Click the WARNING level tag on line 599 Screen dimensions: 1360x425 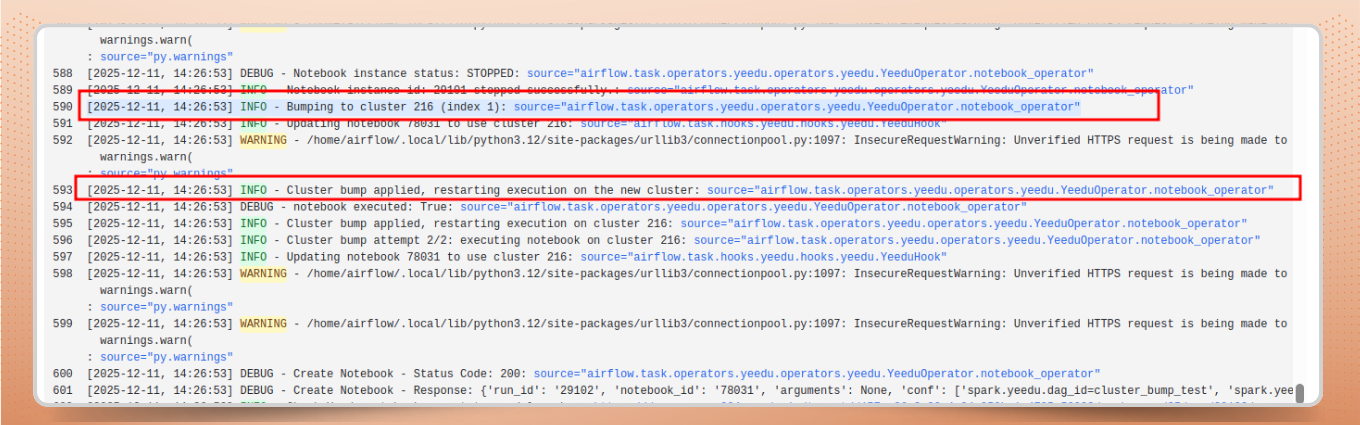pyautogui.click(x=263, y=324)
